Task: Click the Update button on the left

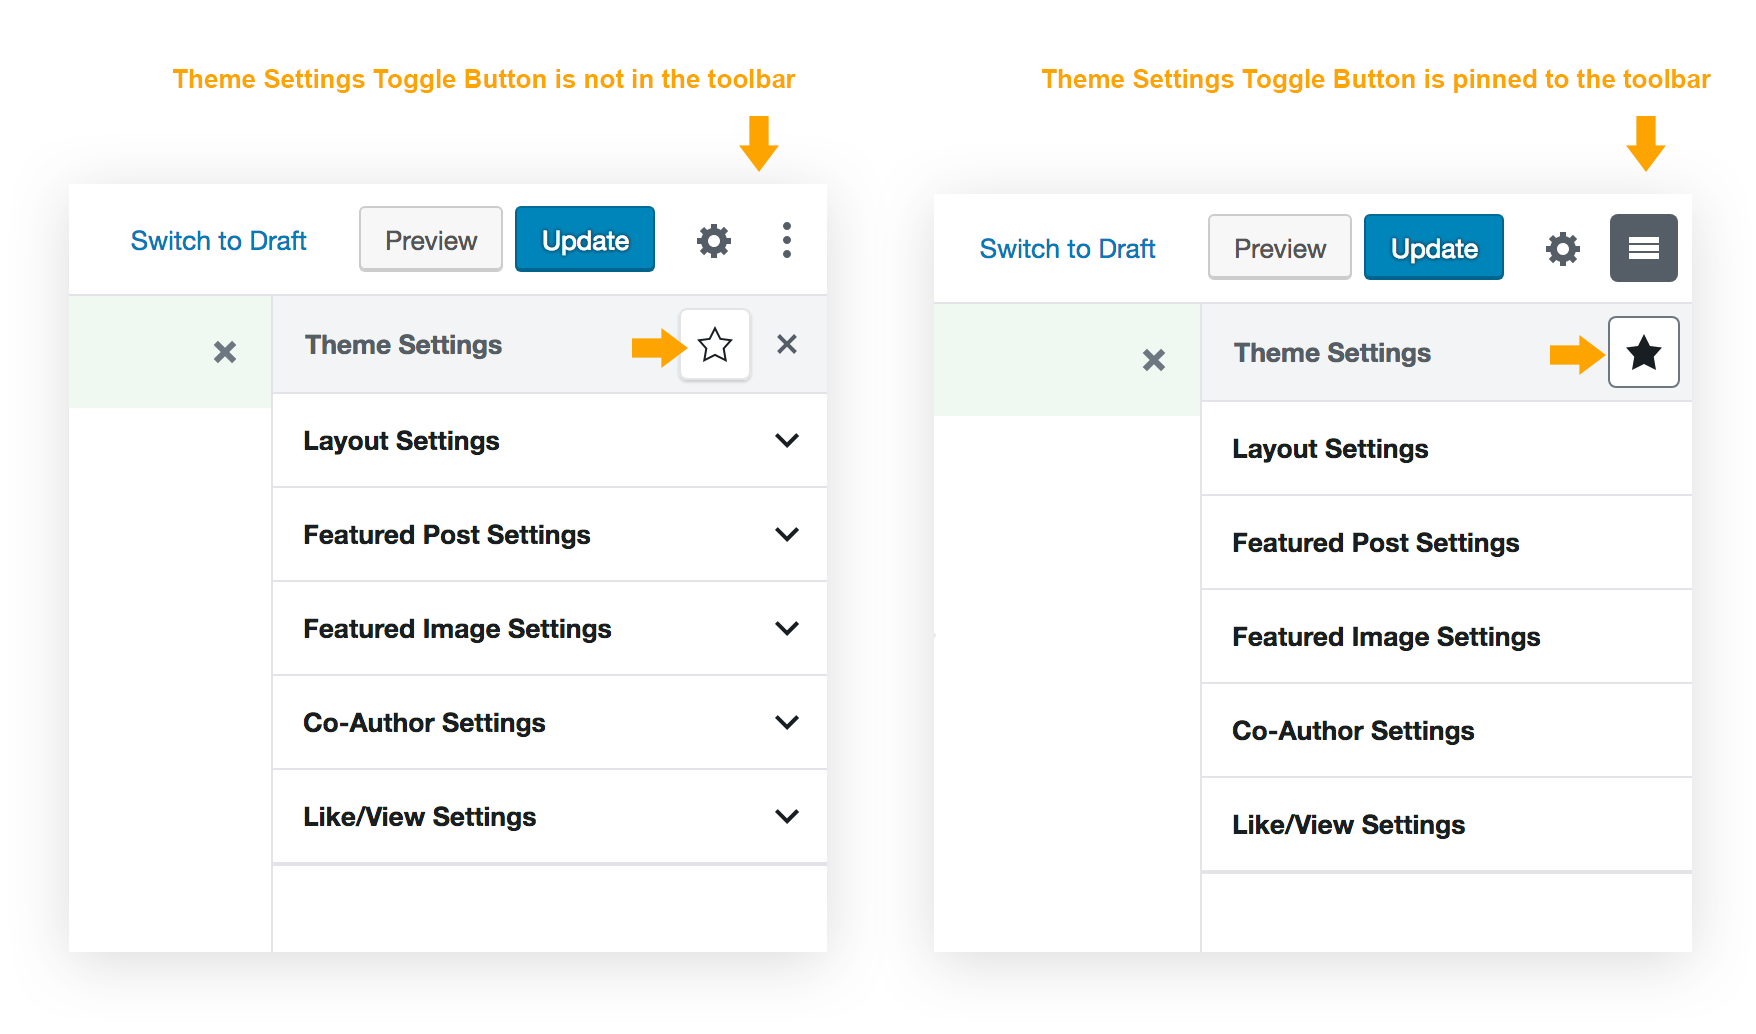Action: (584, 239)
